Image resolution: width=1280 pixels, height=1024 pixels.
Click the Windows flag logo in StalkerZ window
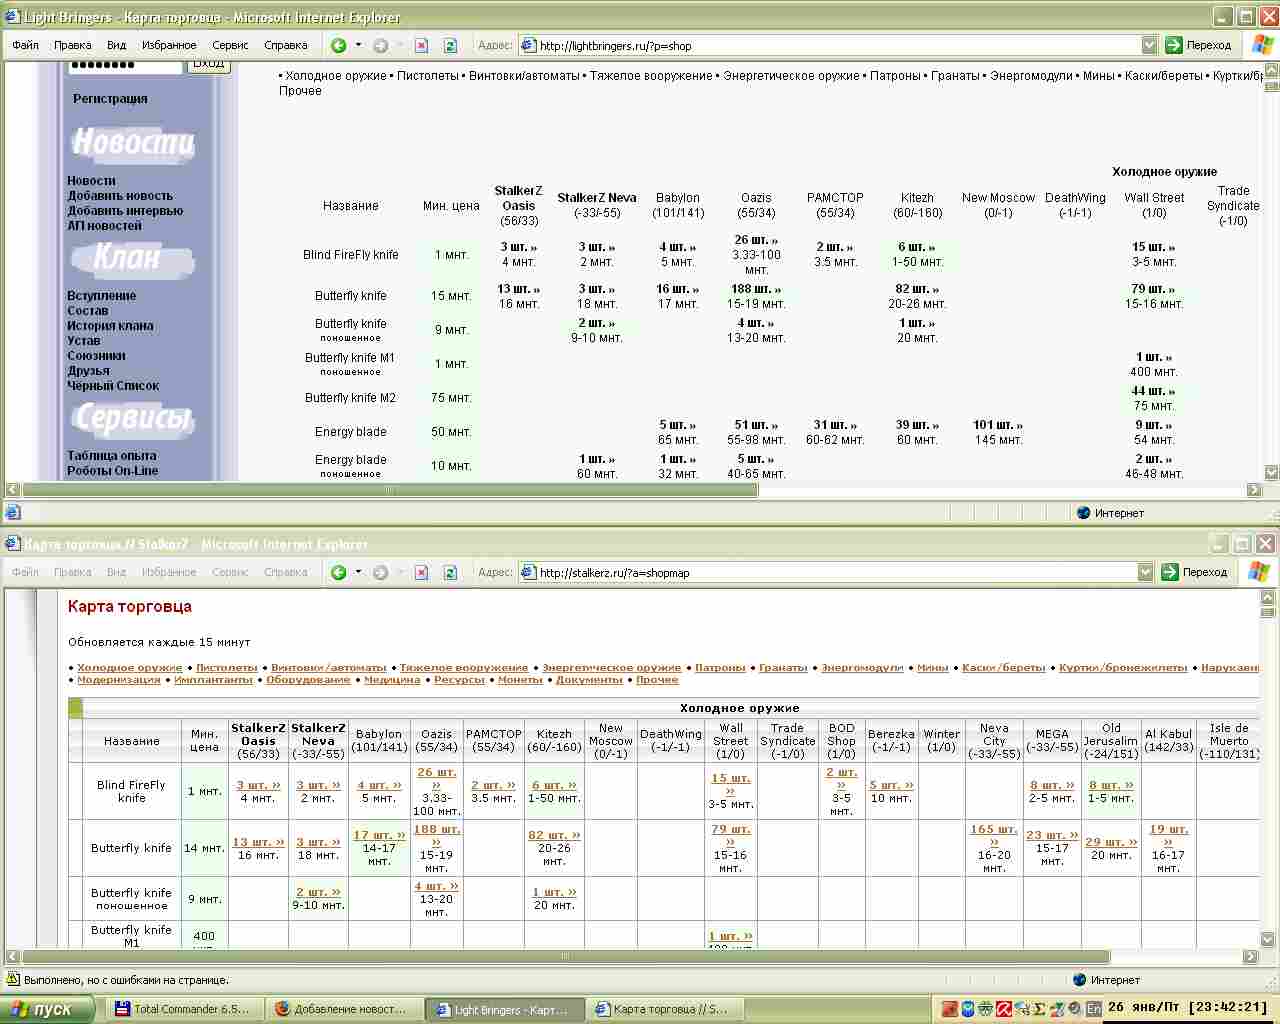(1259, 572)
